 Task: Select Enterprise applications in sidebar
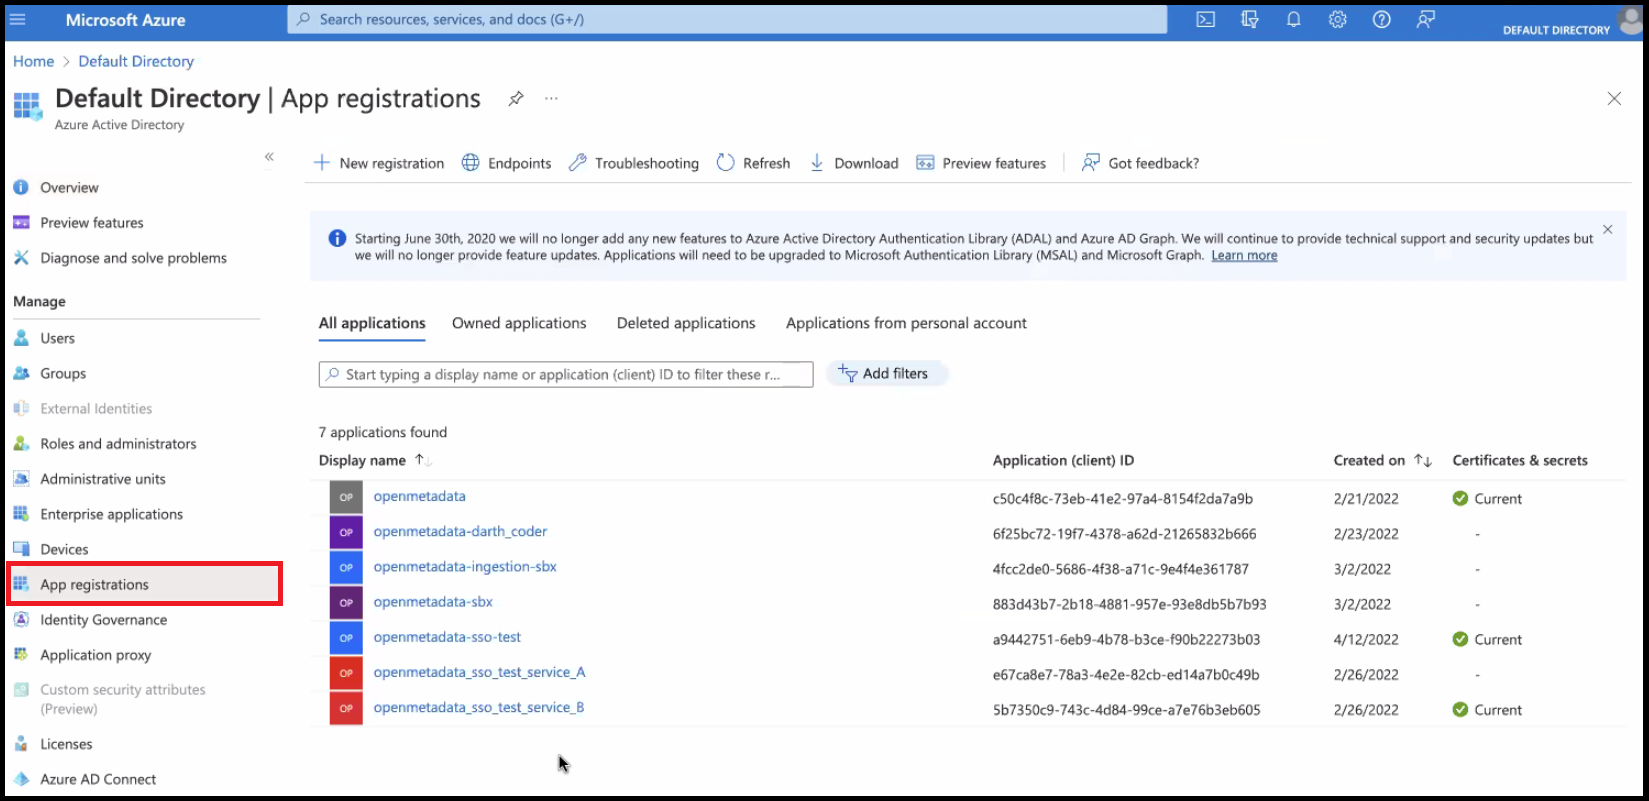tap(111, 514)
